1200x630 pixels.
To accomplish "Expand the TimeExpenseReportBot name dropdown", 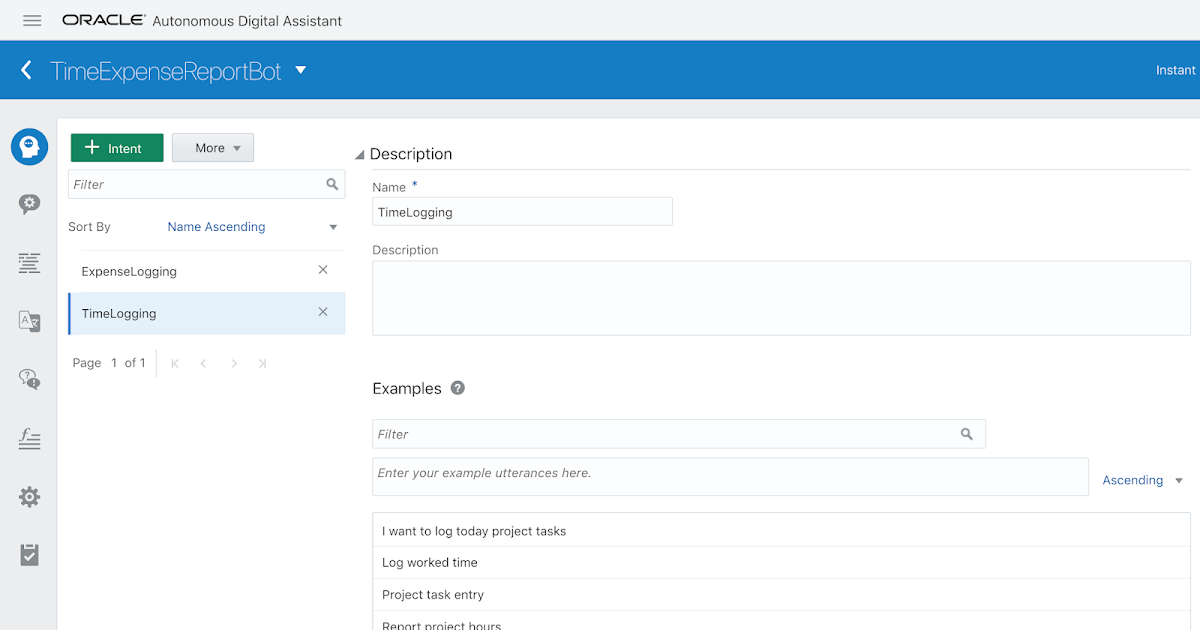I will (x=300, y=70).
